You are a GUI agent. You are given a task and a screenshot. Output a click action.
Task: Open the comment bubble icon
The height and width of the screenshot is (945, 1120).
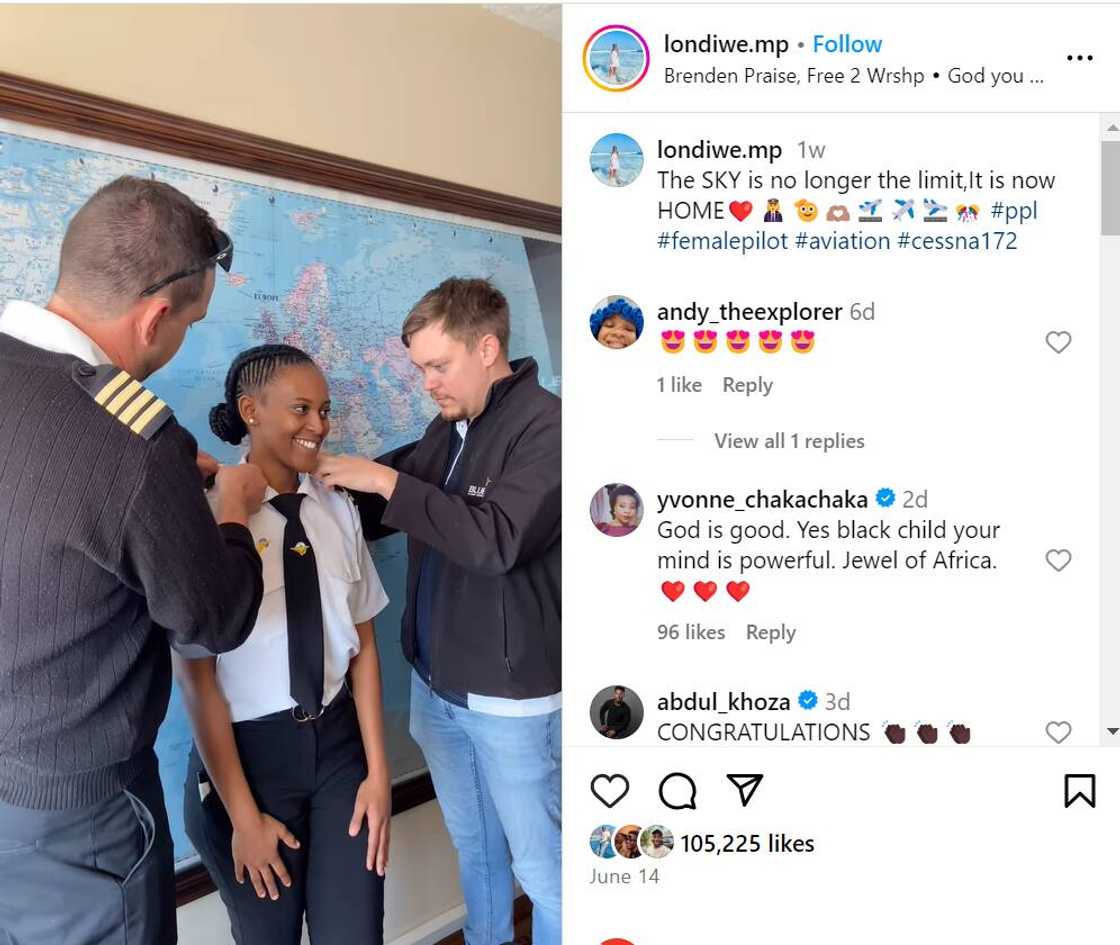tap(677, 791)
